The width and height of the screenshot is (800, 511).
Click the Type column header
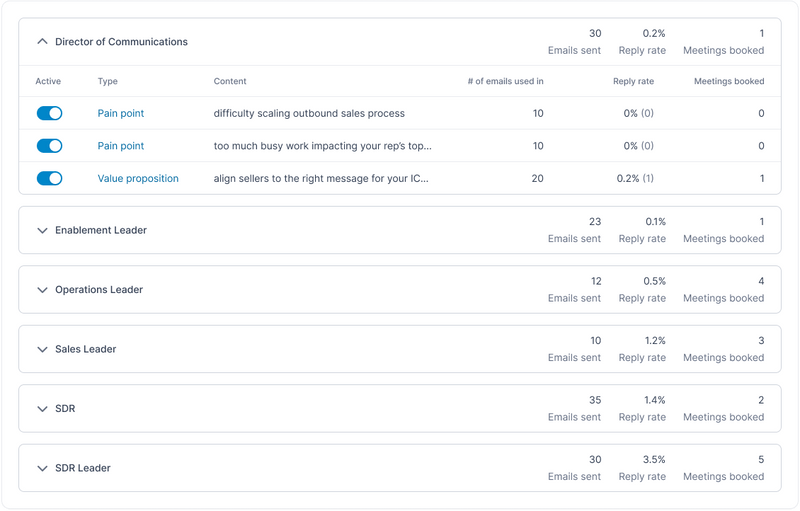(108, 82)
